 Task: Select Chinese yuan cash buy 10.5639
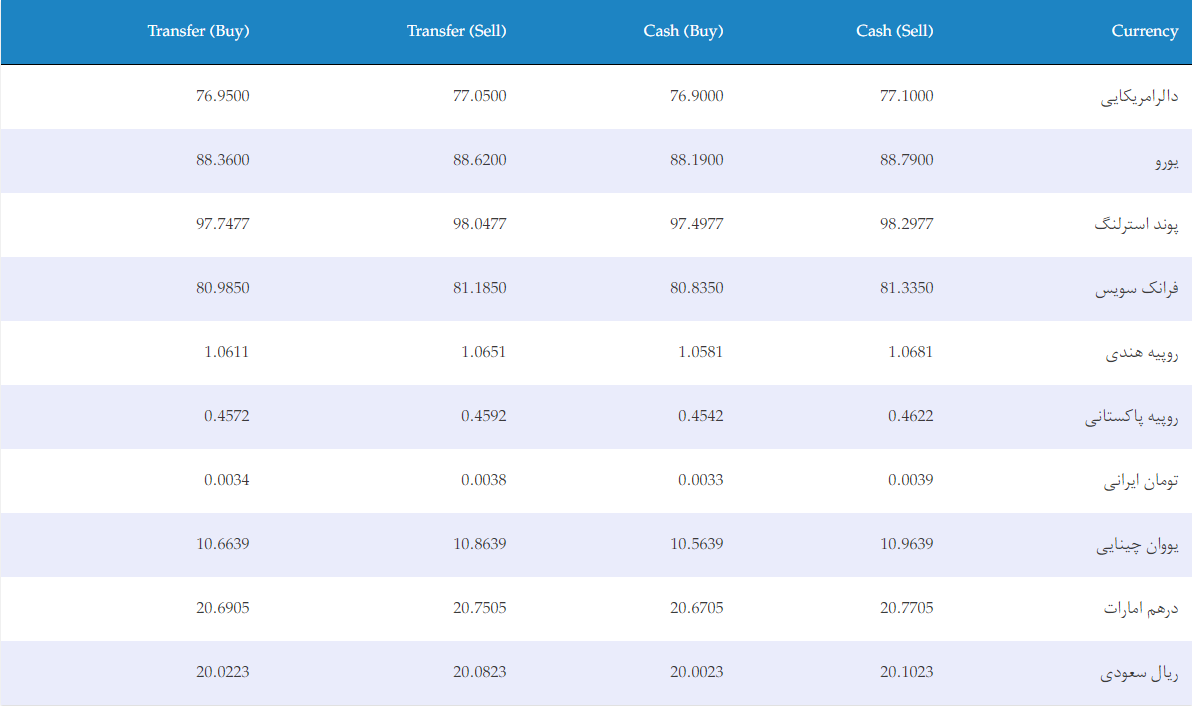697,543
